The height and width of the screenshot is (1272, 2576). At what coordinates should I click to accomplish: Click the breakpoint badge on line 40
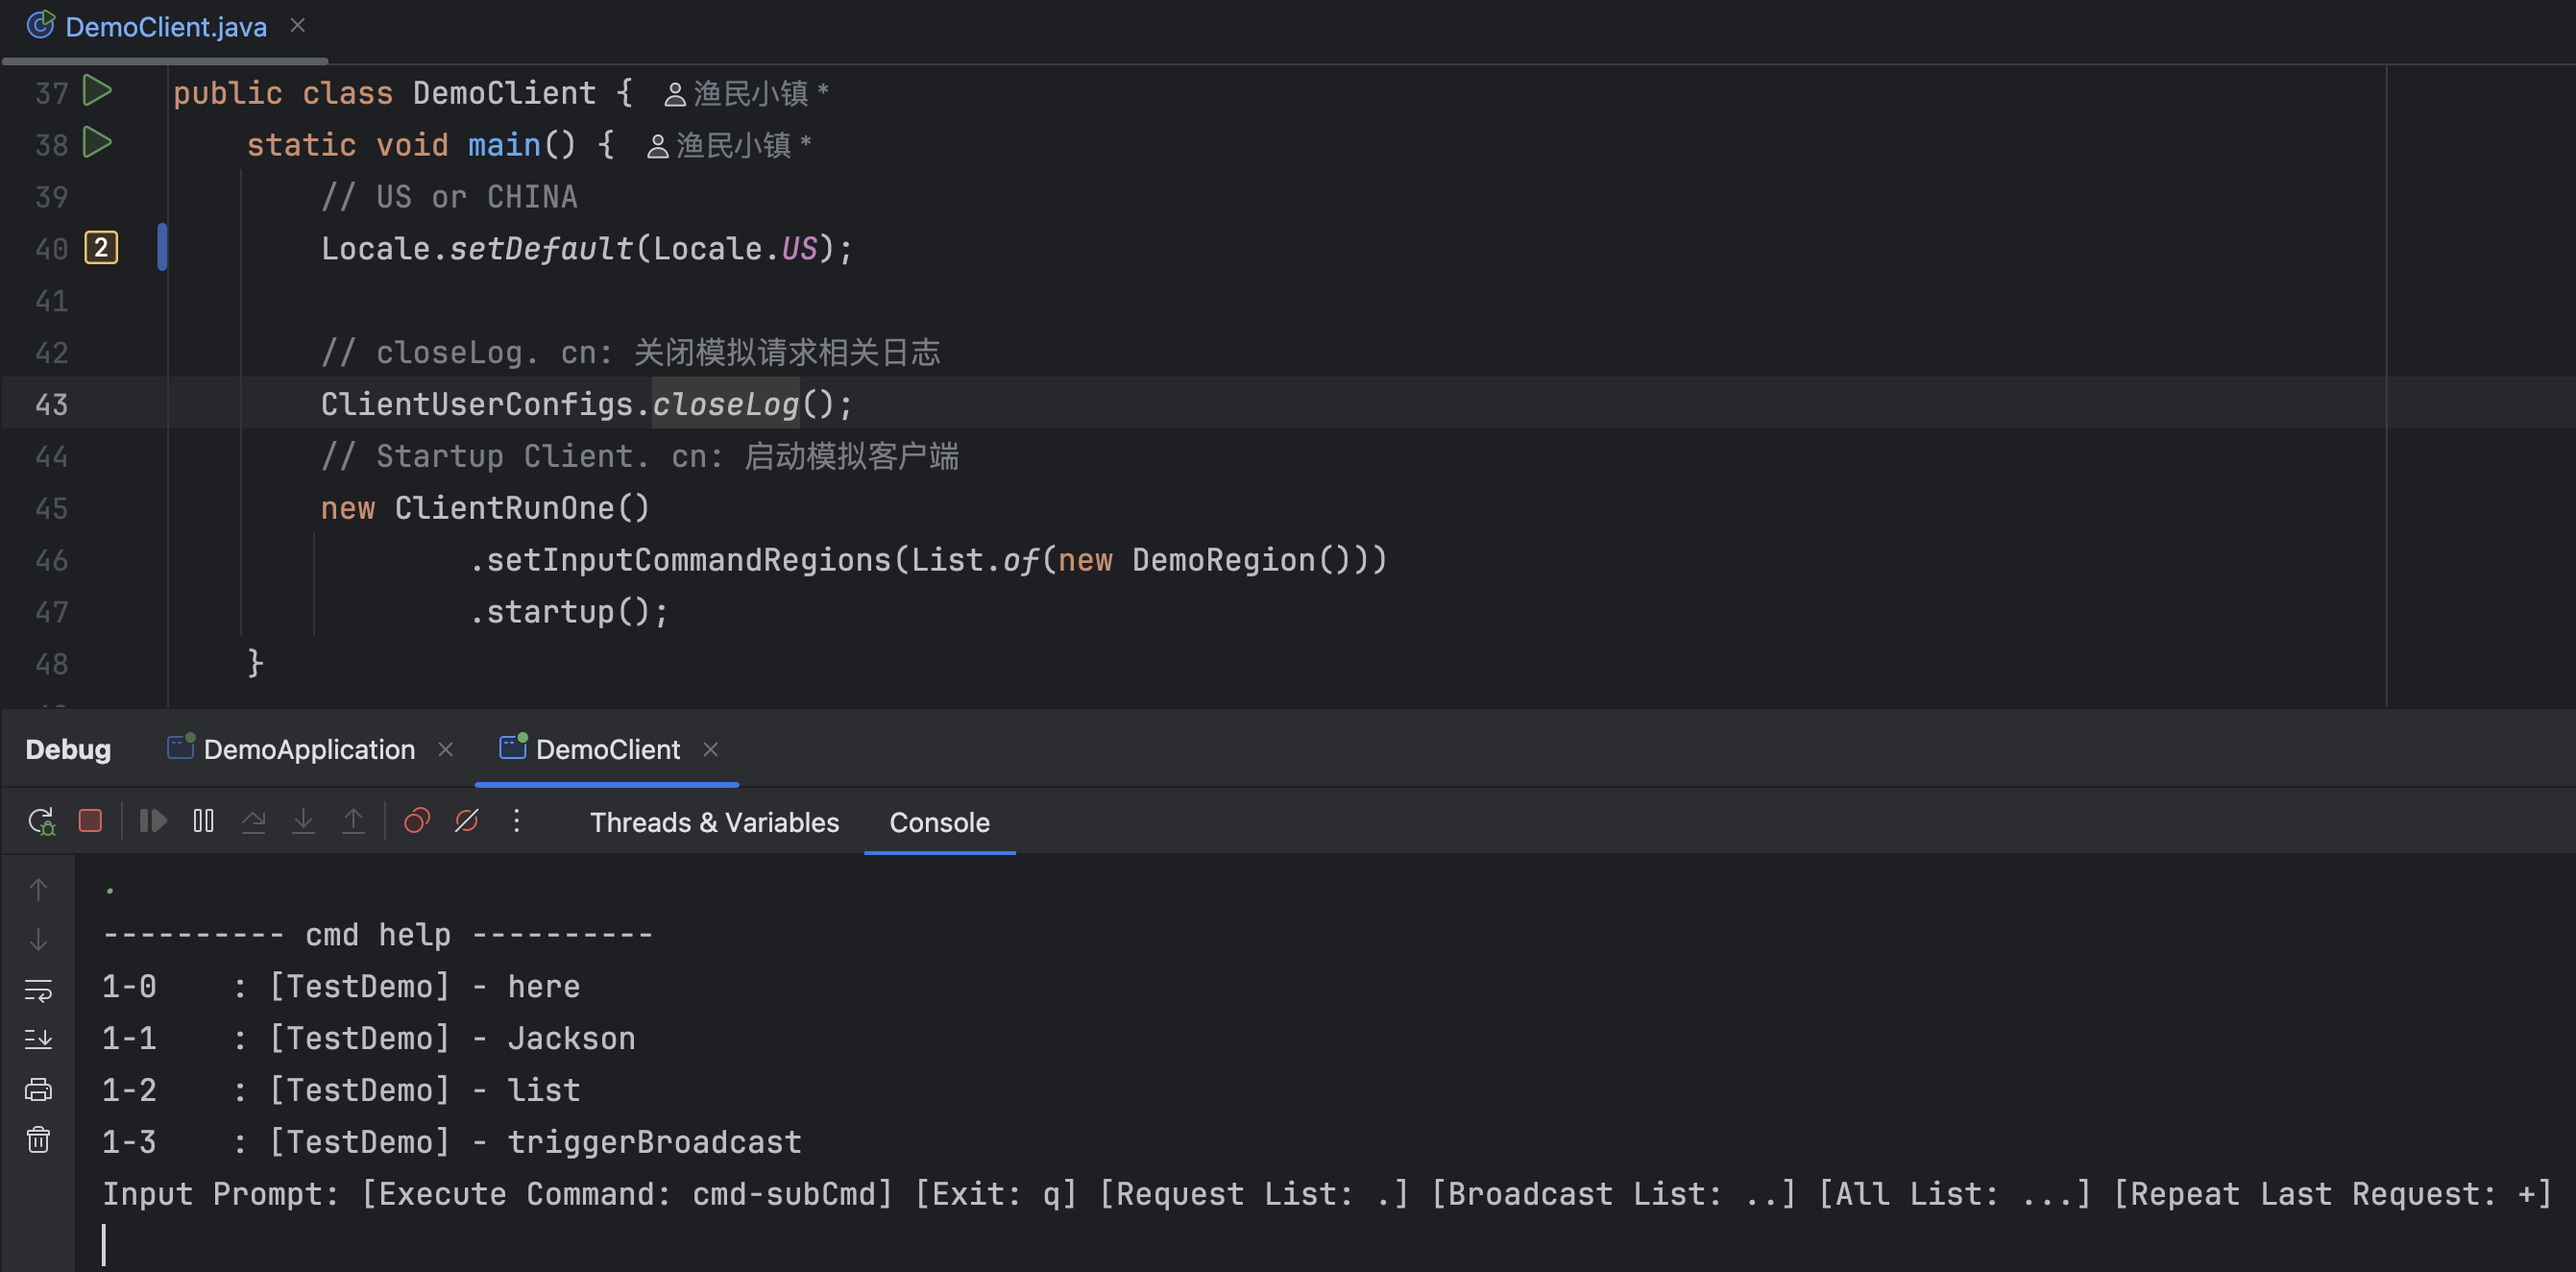coord(100,247)
